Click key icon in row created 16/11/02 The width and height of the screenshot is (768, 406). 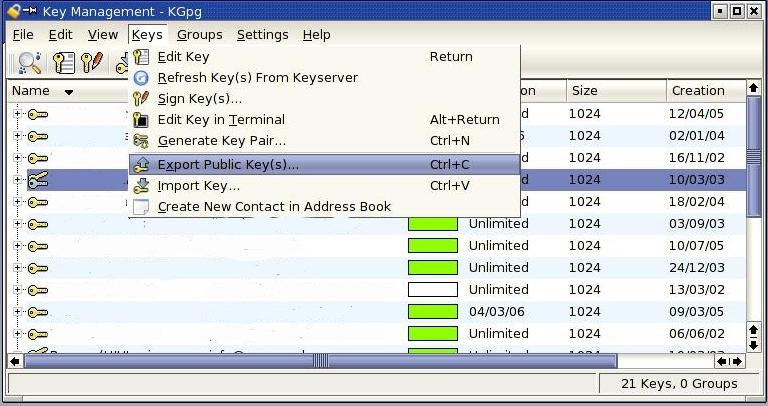[x=38, y=158]
